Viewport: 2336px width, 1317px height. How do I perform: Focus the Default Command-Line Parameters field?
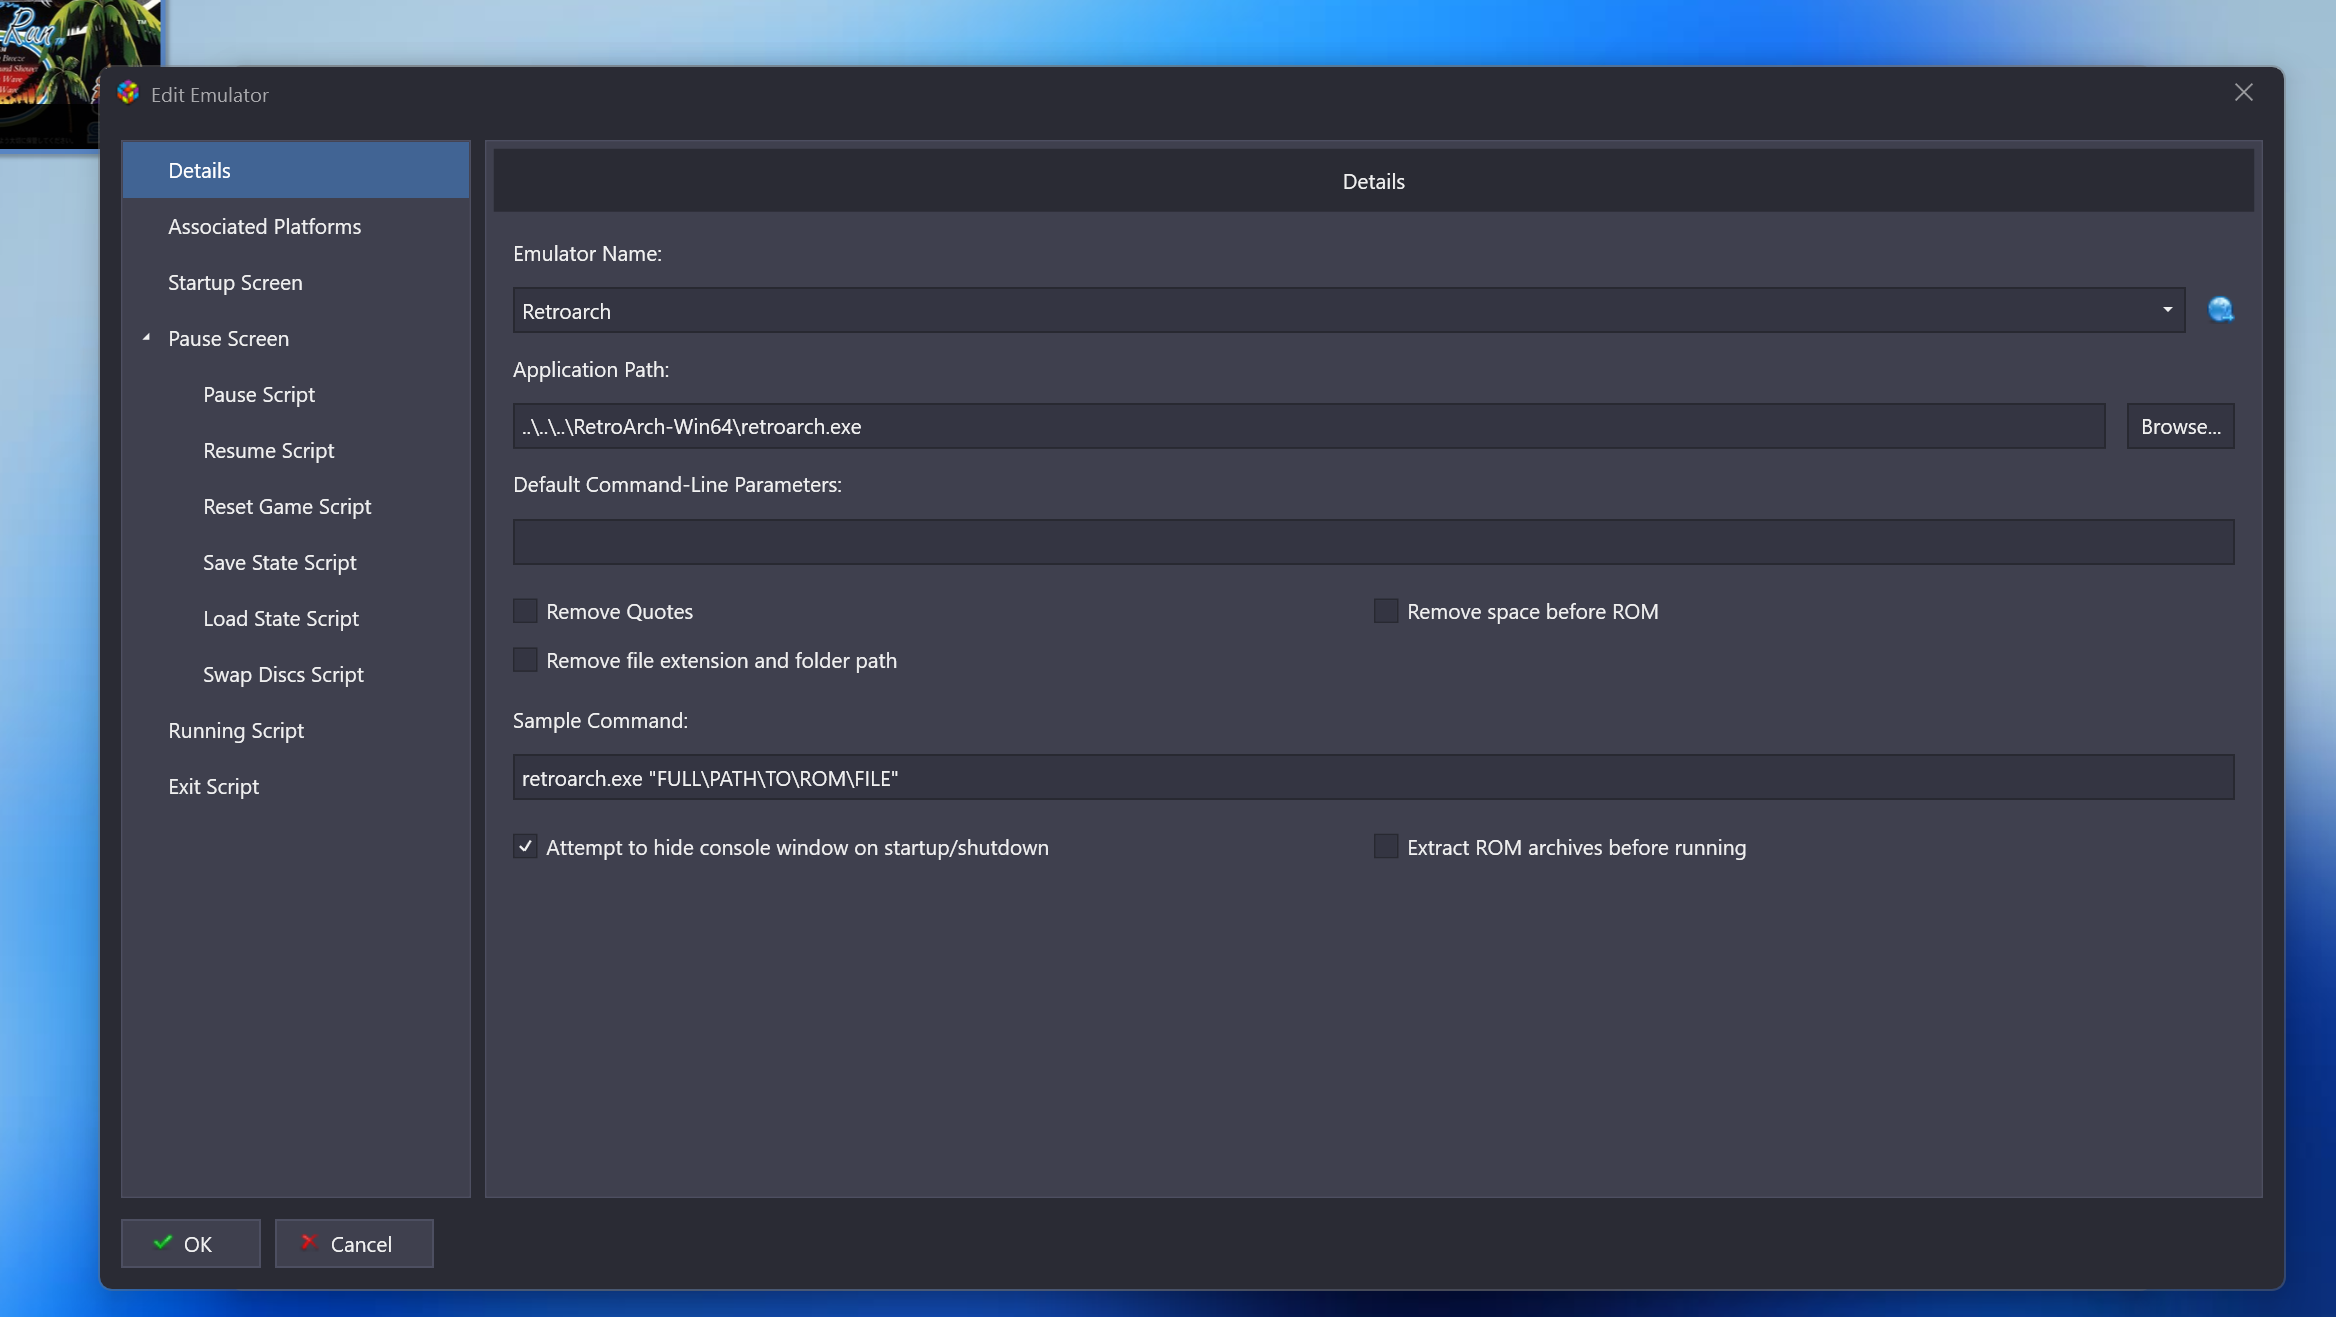[x=1373, y=542]
